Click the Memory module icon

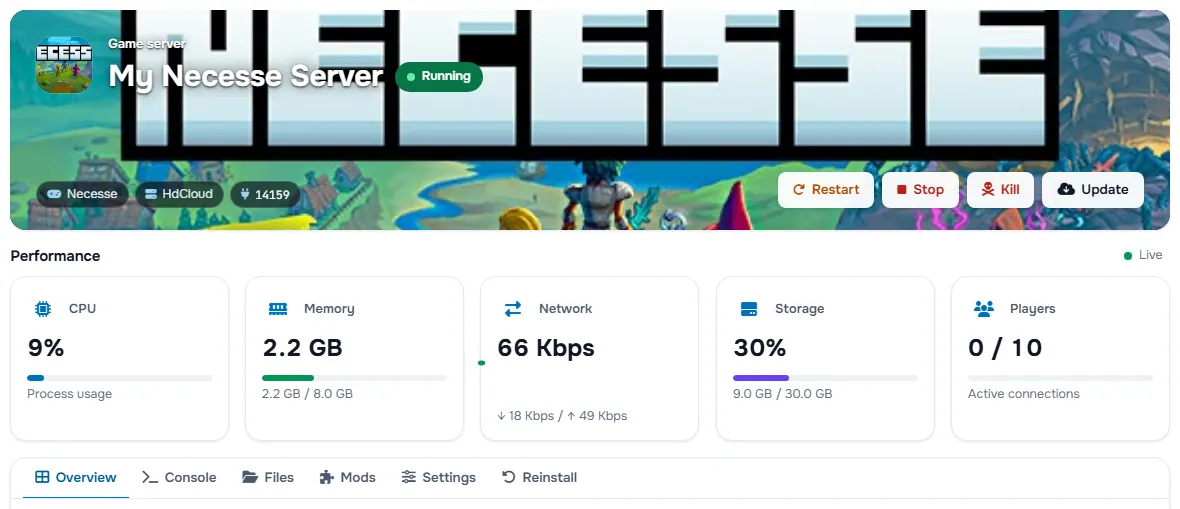click(278, 309)
